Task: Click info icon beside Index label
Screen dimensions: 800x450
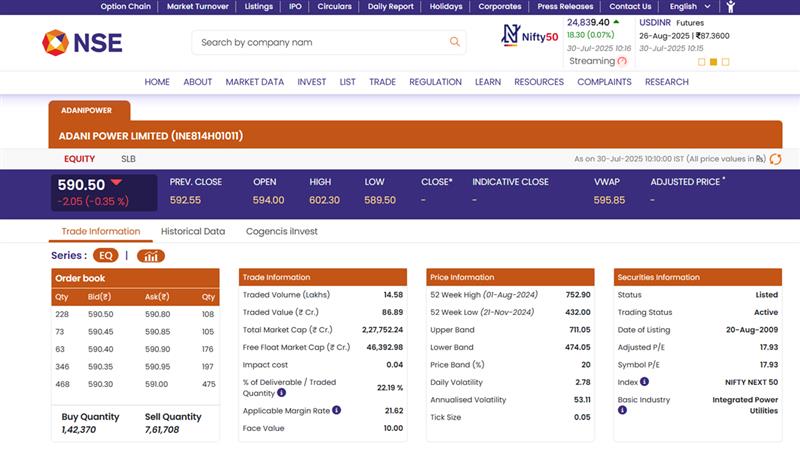Action: [x=644, y=381]
